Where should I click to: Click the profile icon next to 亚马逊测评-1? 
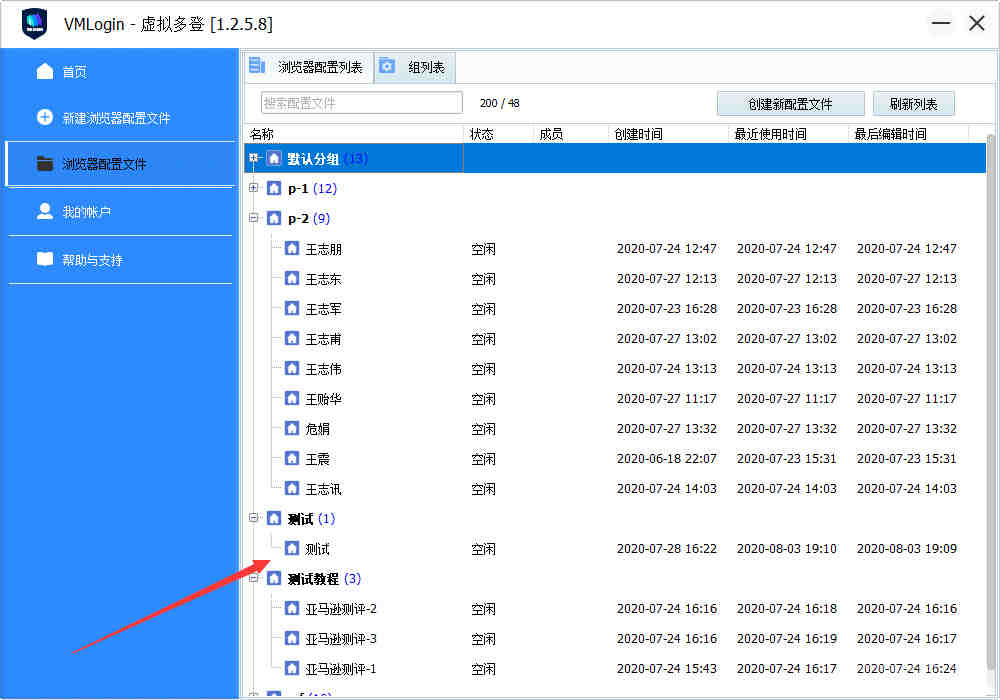coord(291,668)
